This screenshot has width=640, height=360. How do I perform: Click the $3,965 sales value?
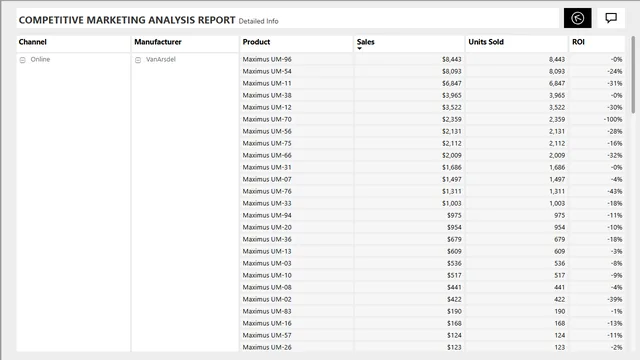coord(451,95)
